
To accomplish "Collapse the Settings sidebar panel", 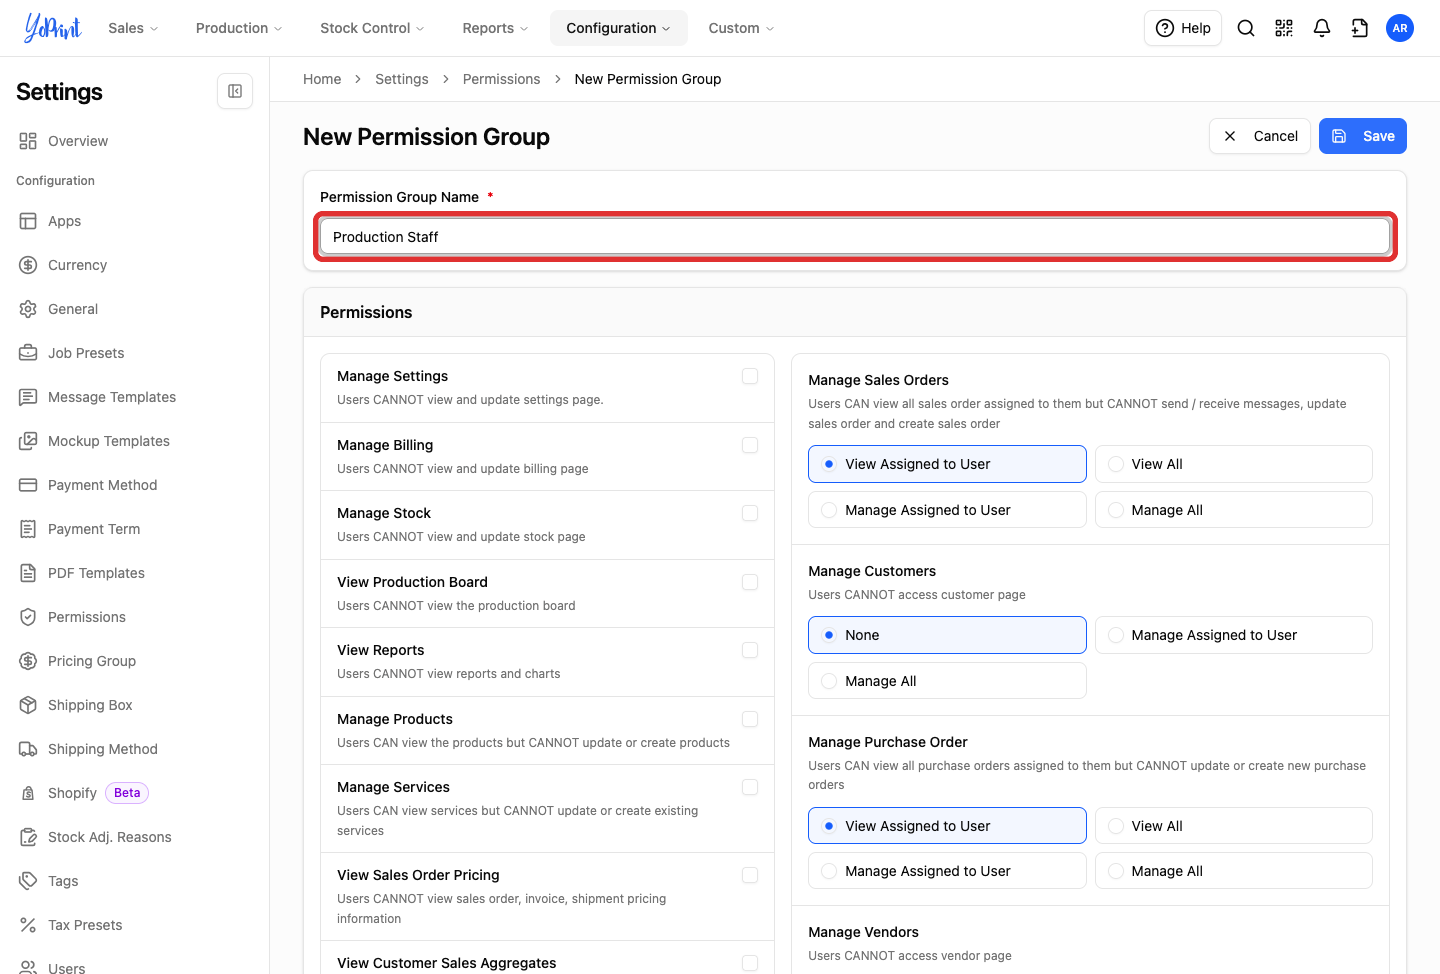I will pos(235,91).
